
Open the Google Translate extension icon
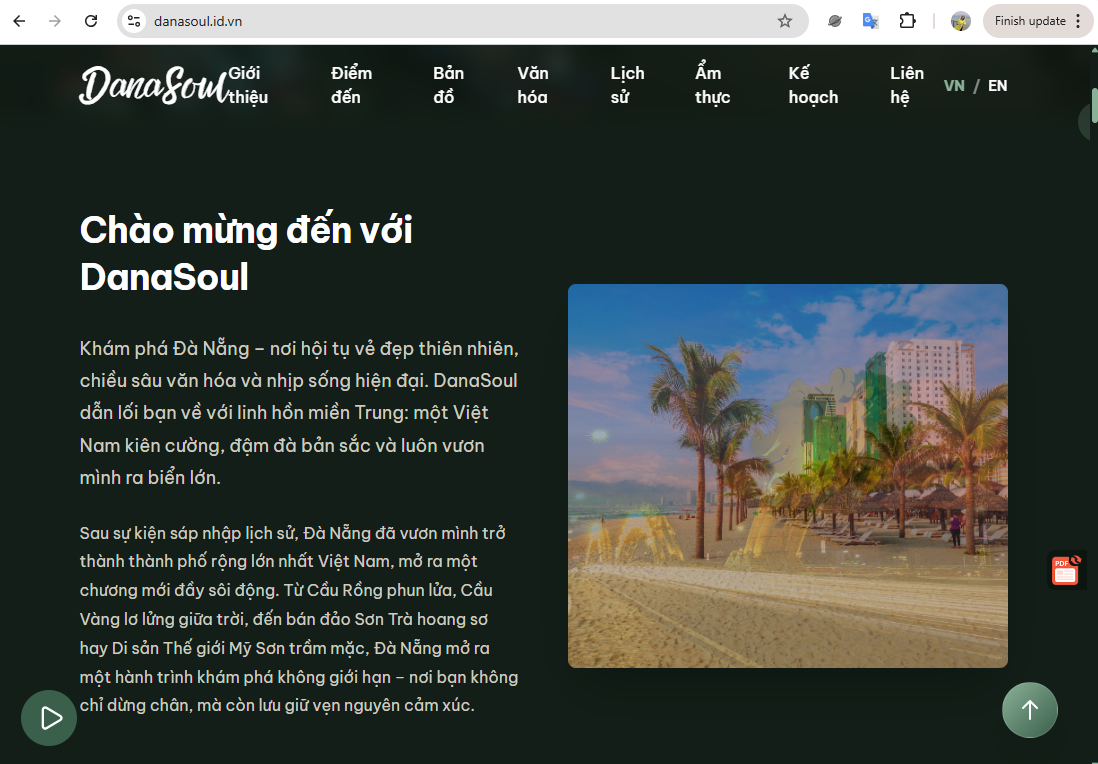coord(871,21)
